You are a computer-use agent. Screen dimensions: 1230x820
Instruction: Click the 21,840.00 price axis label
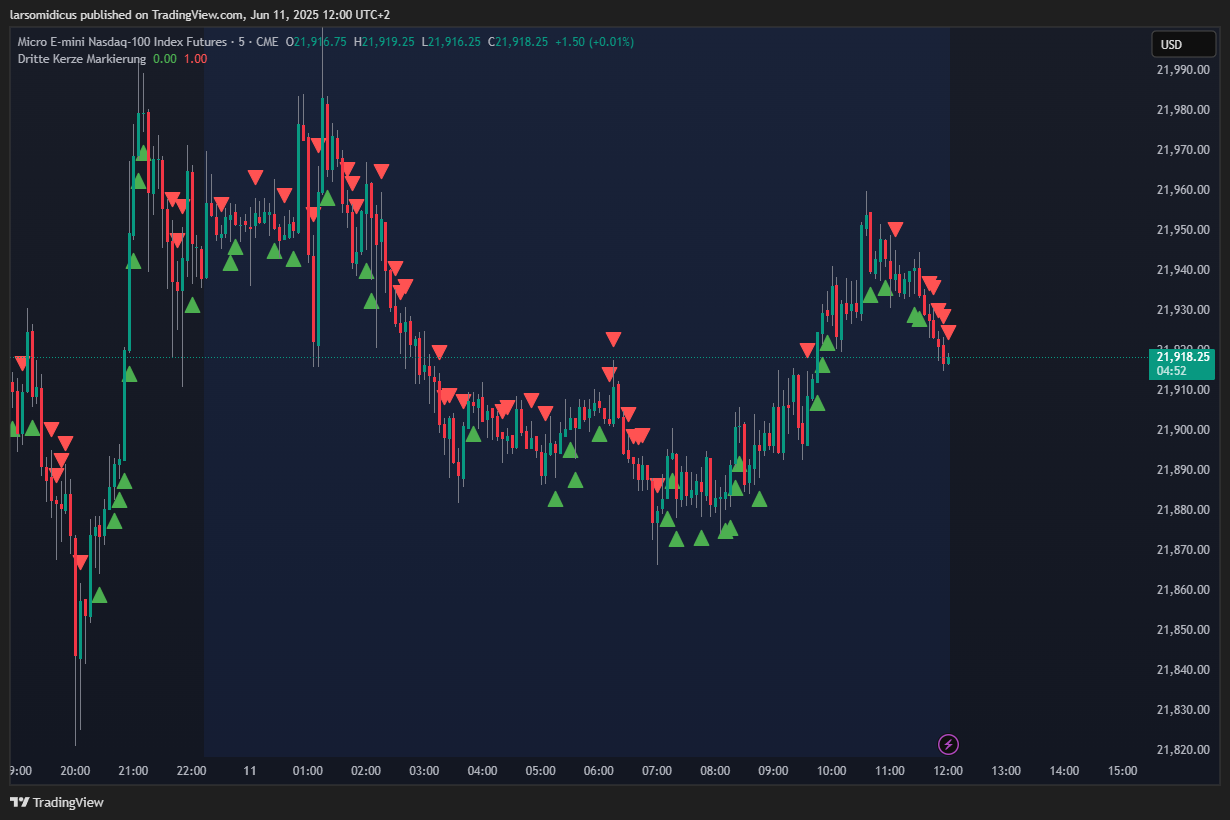click(x=1183, y=670)
